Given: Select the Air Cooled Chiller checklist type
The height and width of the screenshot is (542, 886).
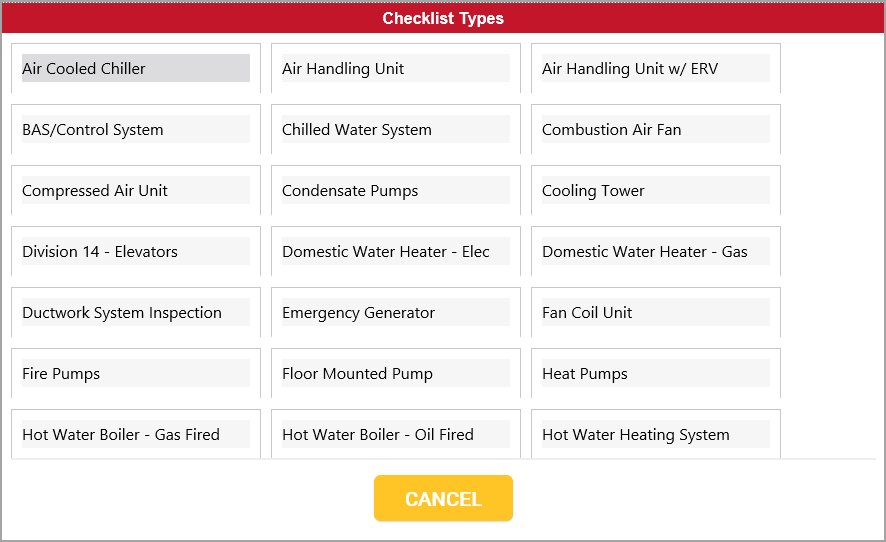Looking at the screenshot, I should coord(136,69).
